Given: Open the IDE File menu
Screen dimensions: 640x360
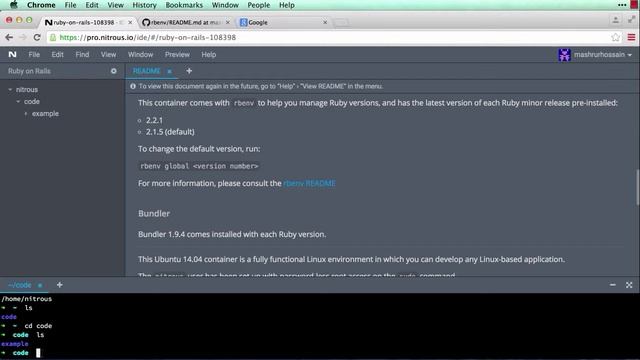Looking at the screenshot, I should (x=34, y=55).
